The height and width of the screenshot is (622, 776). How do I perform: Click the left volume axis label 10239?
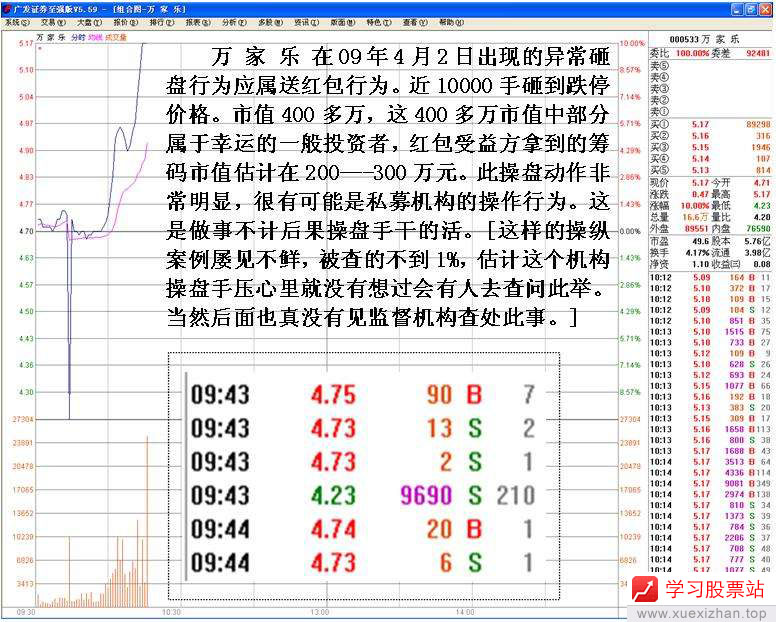(23, 537)
